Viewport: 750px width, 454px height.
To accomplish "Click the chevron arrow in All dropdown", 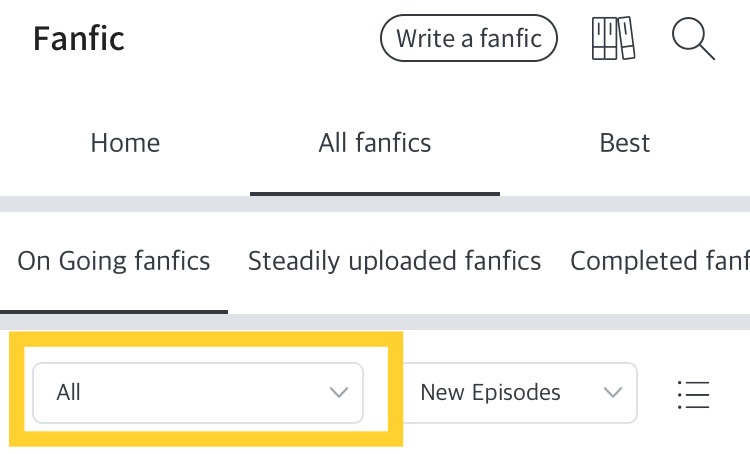I will [x=339, y=393].
